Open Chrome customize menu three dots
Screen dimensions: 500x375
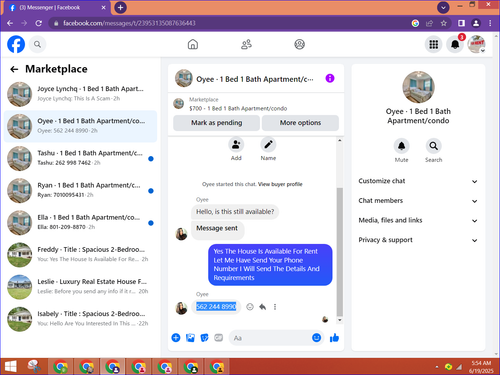pos(490,23)
